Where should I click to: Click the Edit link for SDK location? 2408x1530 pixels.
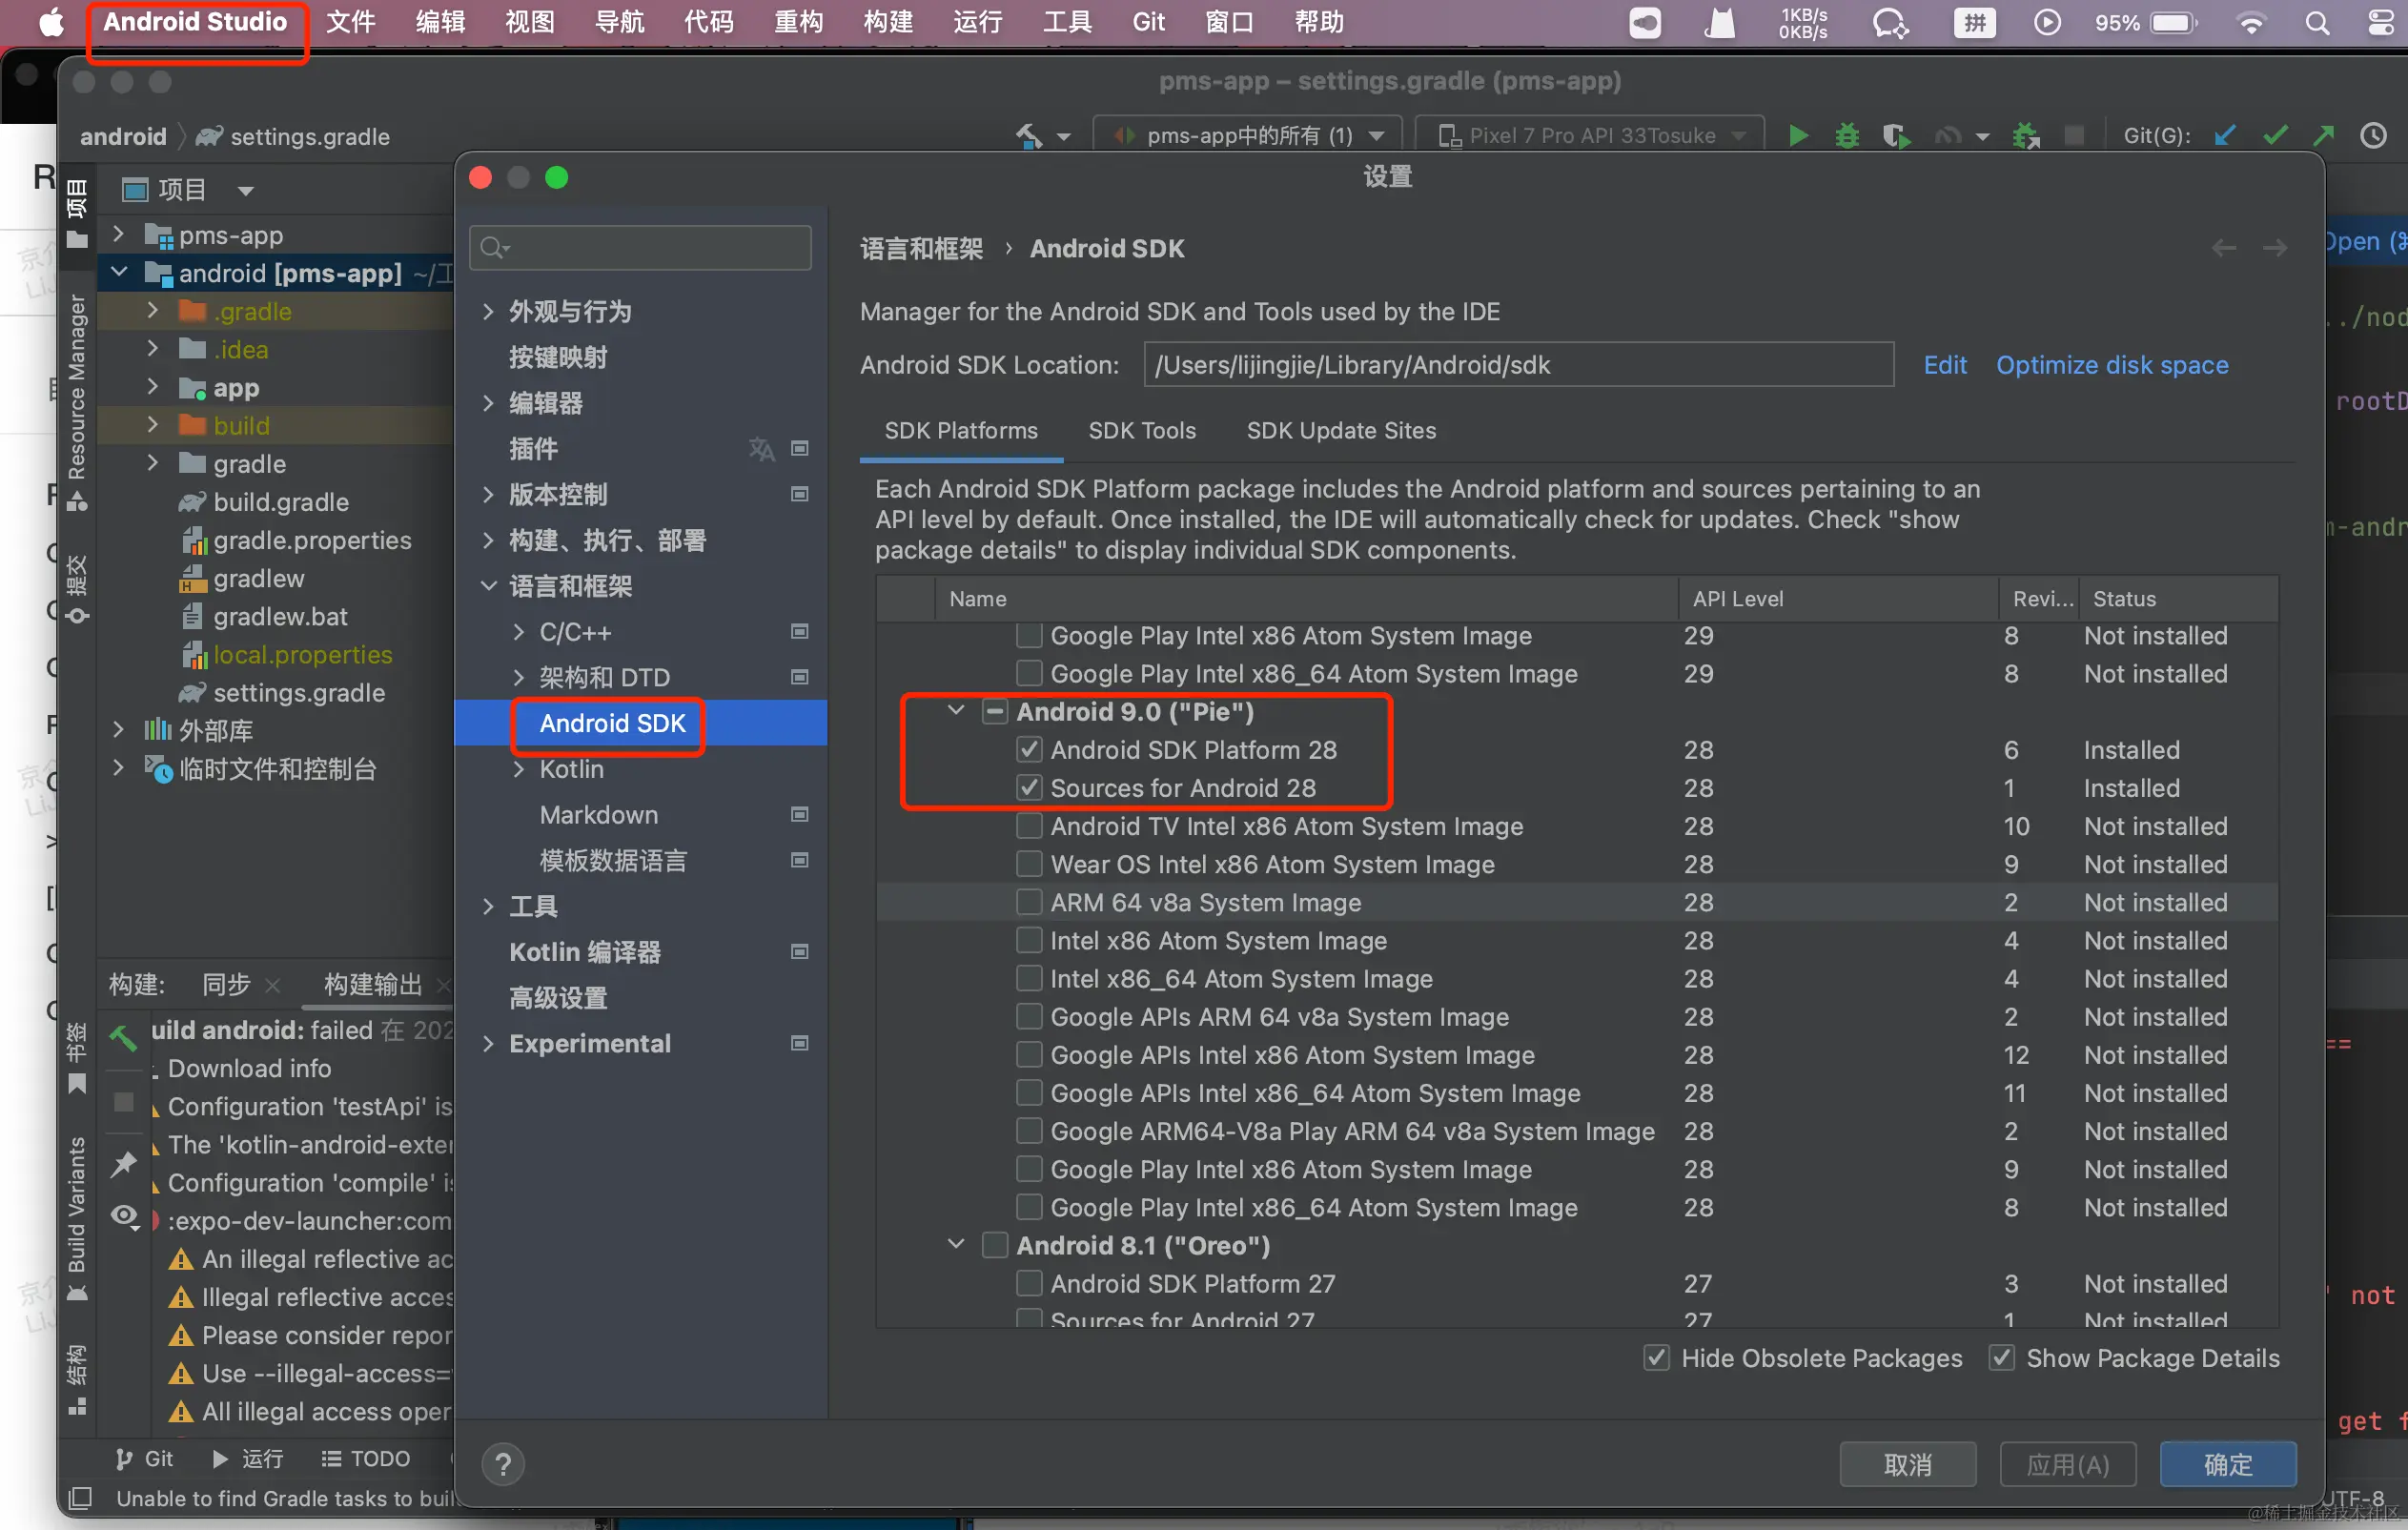[x=1944, y=365]
